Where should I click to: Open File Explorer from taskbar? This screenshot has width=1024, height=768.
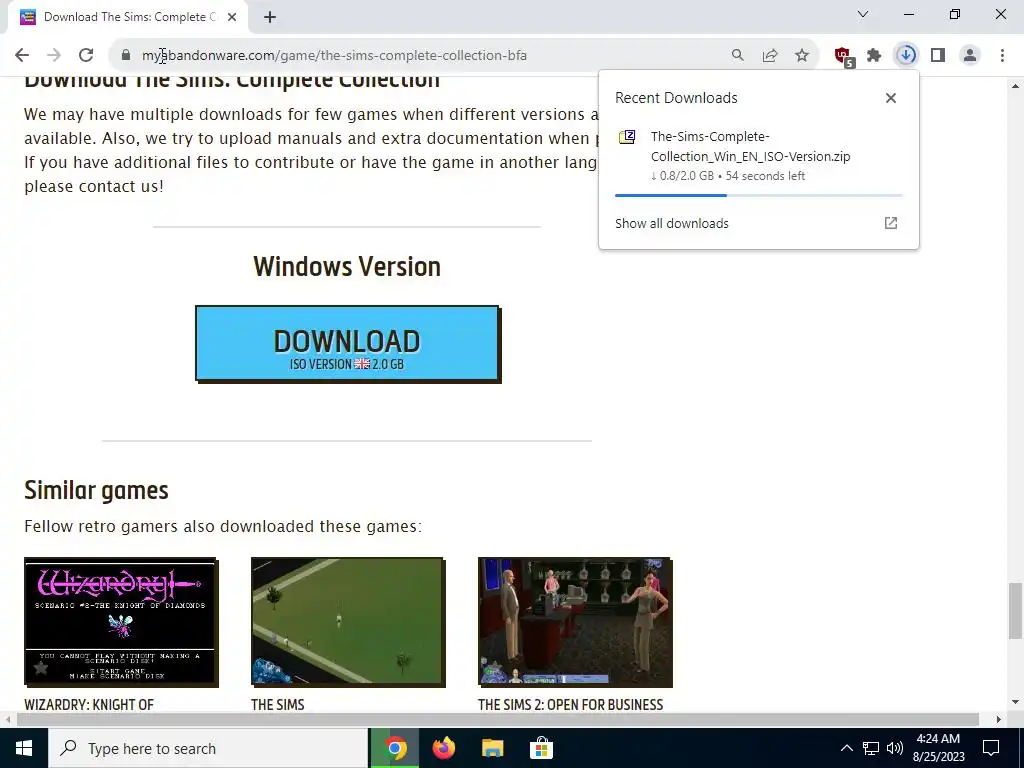pyautogui.click(x=492, y=748)
